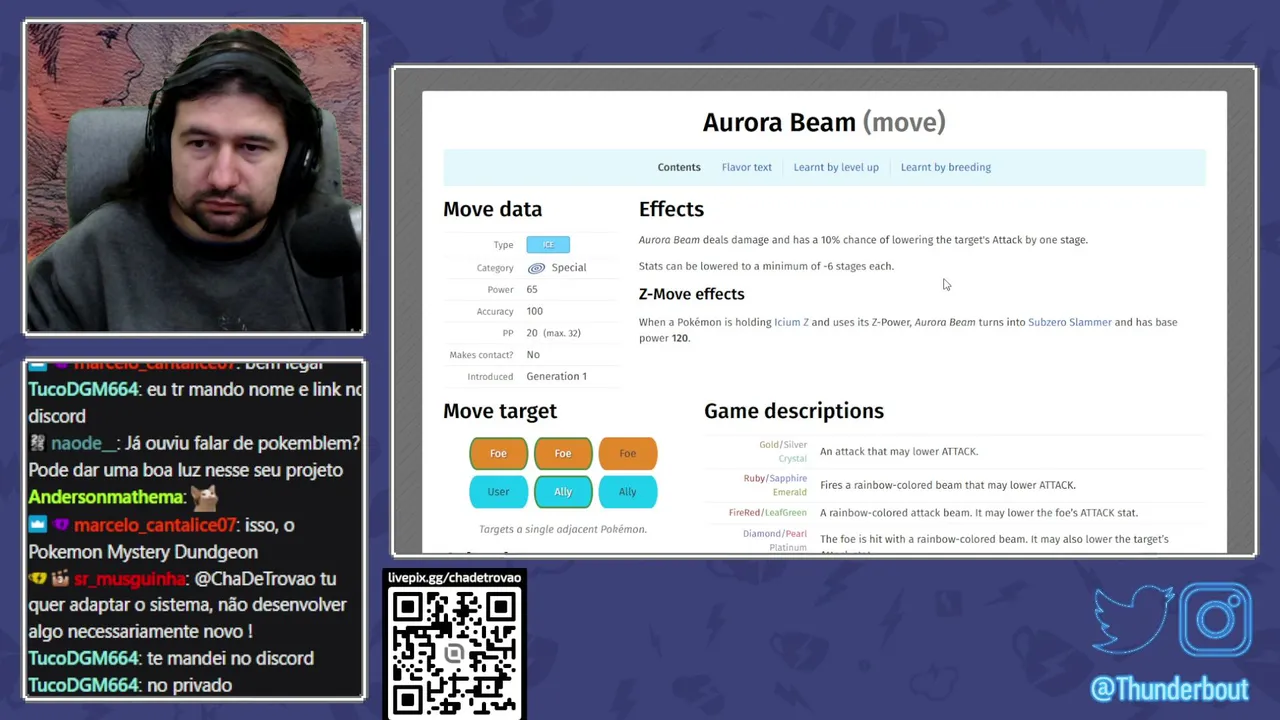Viewport: 1280px width, 720px height.
Task: Click the @ChaDeTrovao mention in chat
Action: [x=253, y=579]
